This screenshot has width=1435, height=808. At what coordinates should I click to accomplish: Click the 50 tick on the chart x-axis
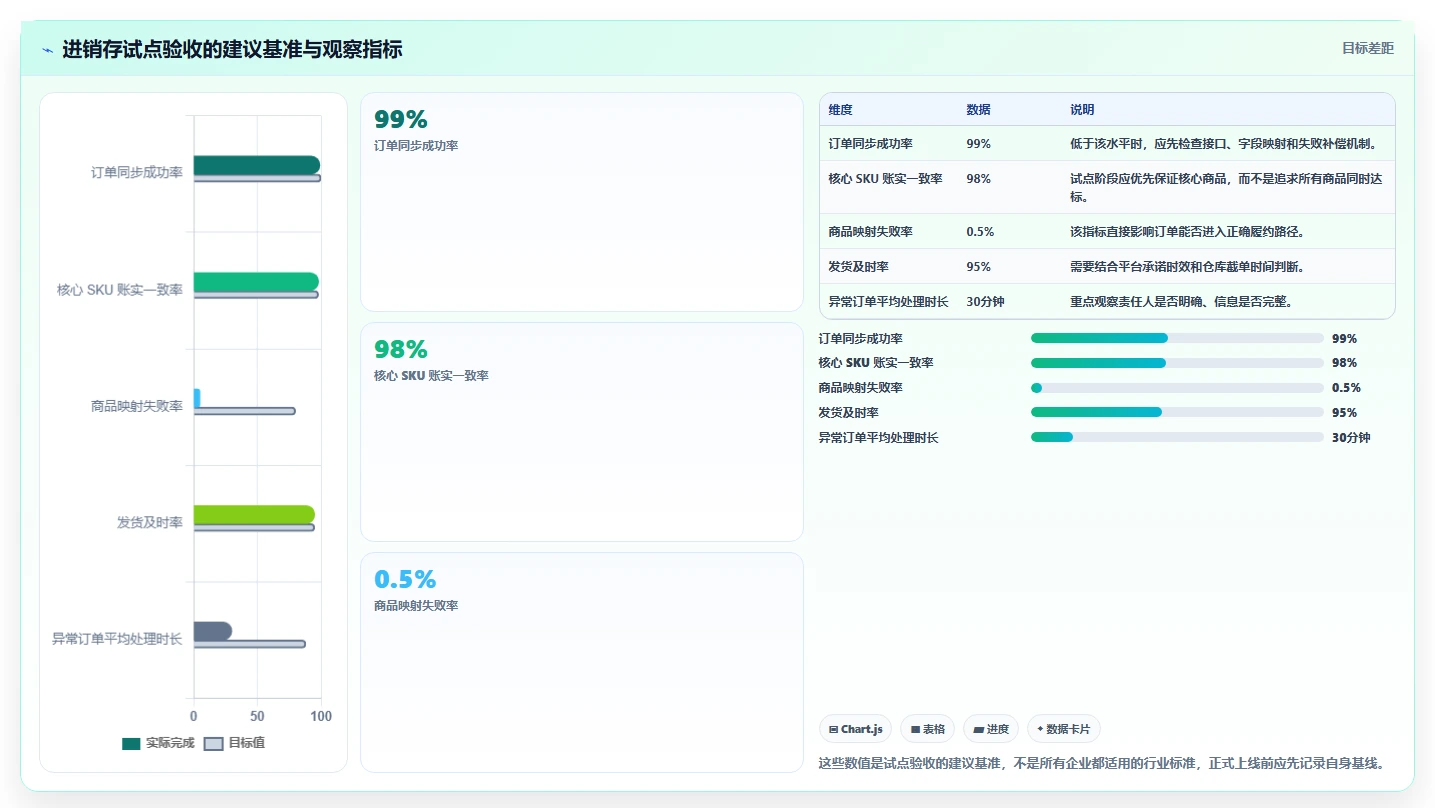pos(257,717)
